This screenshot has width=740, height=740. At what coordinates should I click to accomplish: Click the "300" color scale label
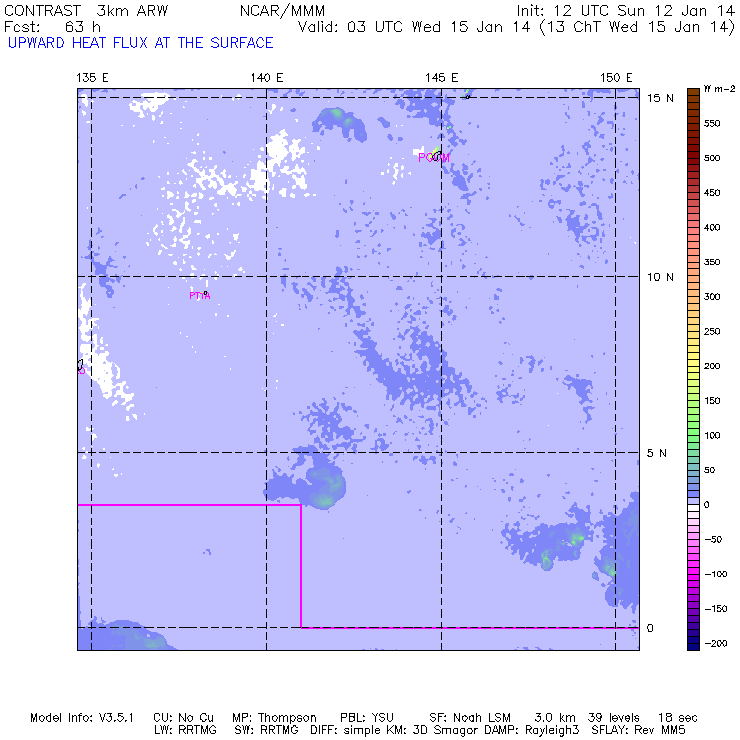pyautogui.click(x=712, y=297)
